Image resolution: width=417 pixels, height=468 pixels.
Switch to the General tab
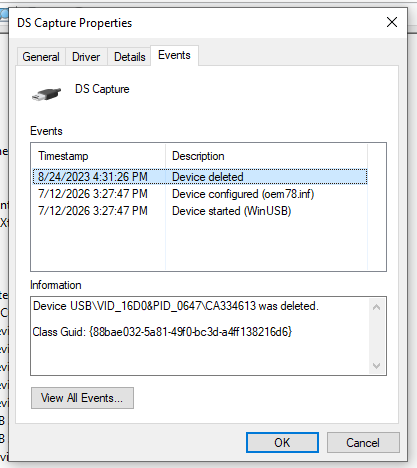tap(41, 57)
